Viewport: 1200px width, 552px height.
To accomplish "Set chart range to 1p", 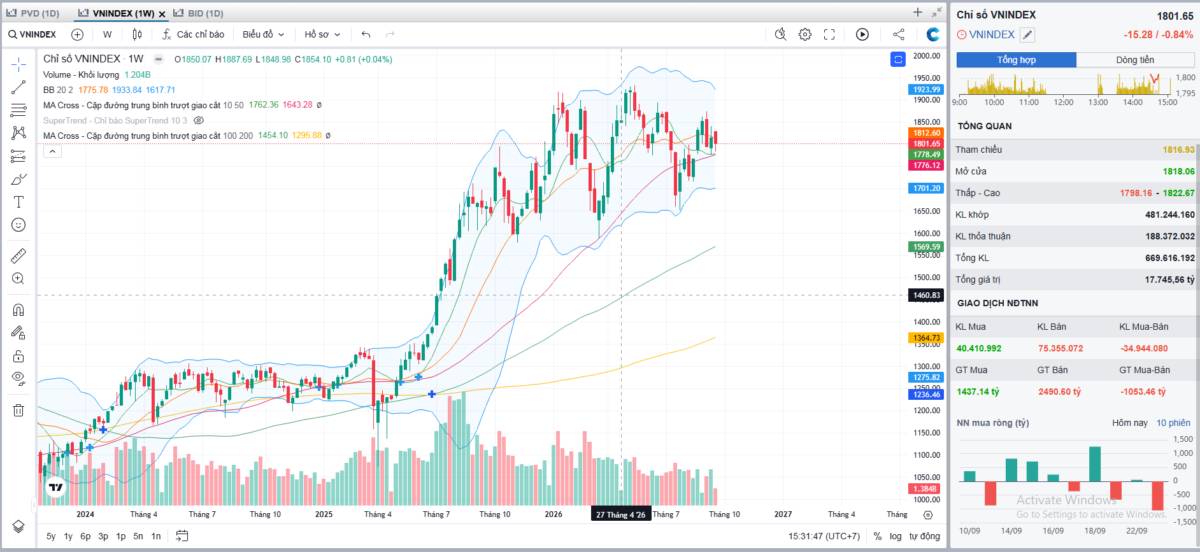I will point(121,537).
